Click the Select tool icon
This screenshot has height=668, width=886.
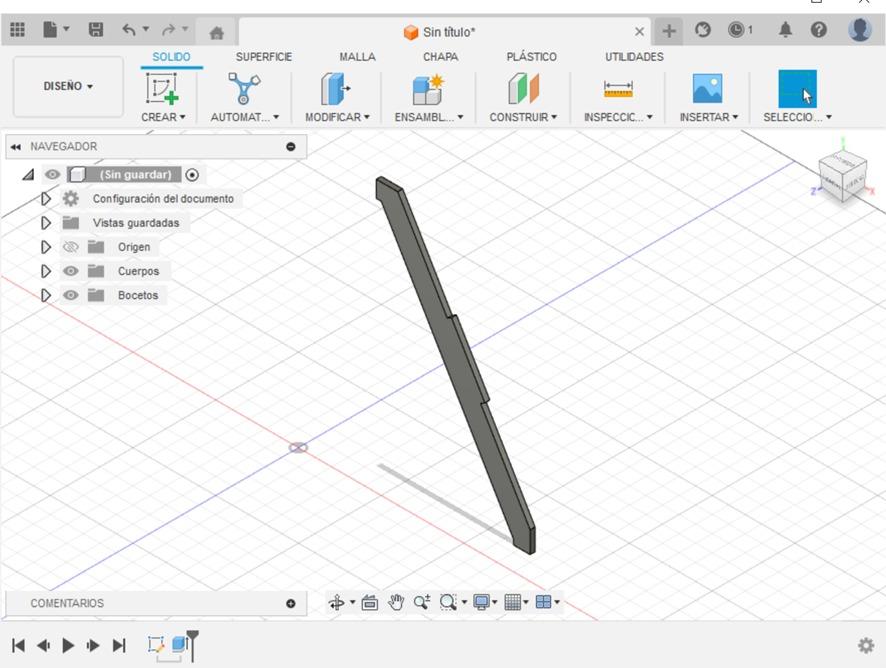pyautogui.click(x=797, y=89)
